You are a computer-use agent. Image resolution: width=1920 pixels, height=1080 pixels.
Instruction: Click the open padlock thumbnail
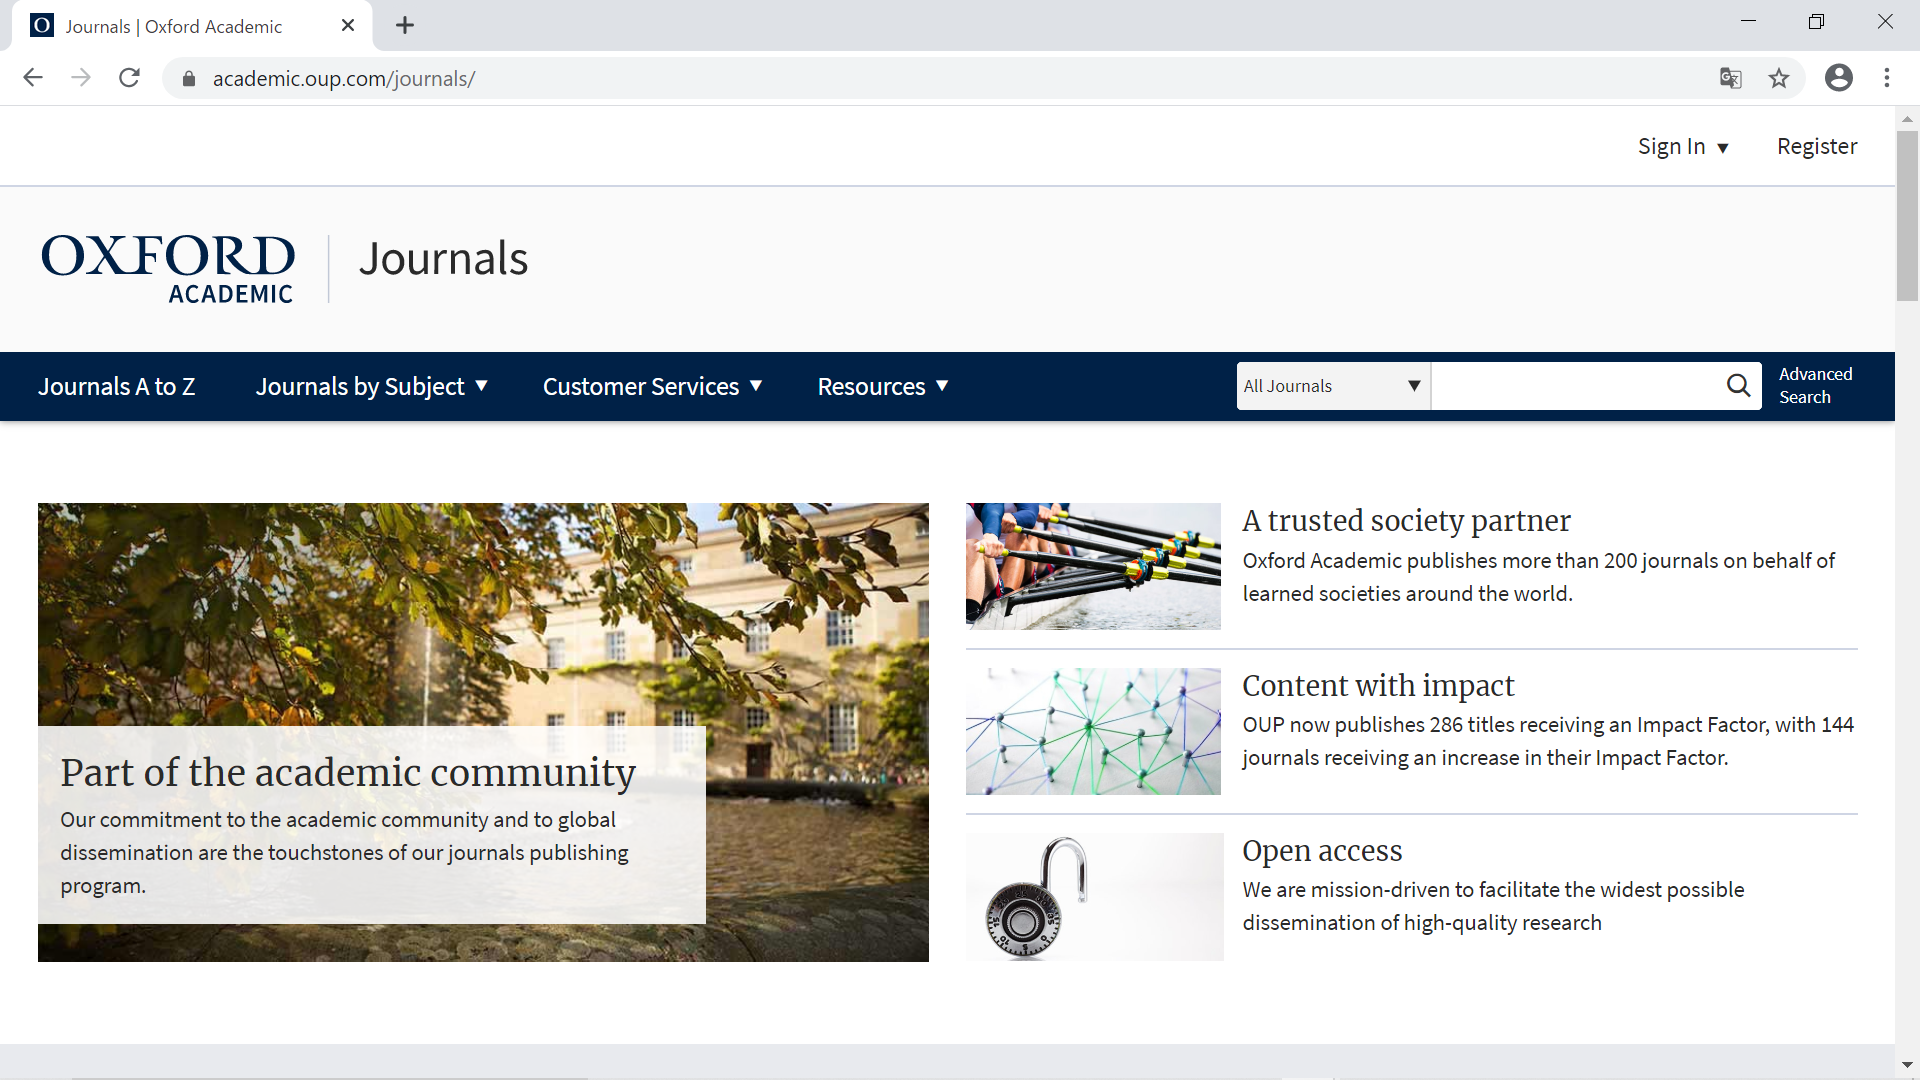point(1094,897)
